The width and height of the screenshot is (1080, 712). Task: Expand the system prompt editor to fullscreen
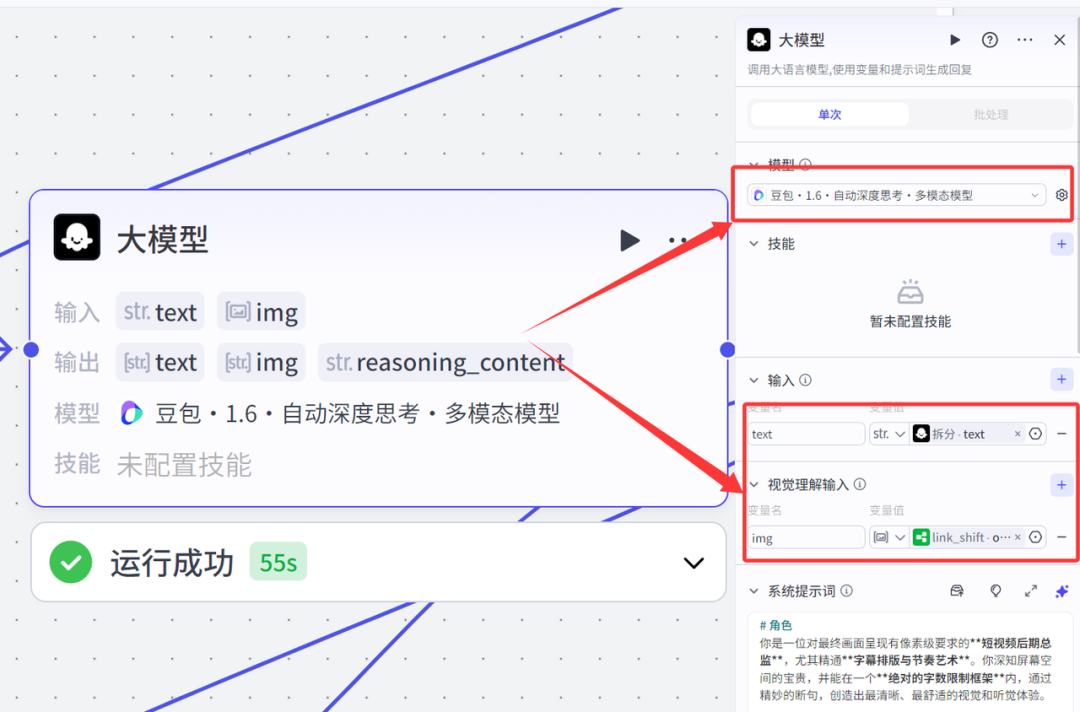(x=1030, y=591)
